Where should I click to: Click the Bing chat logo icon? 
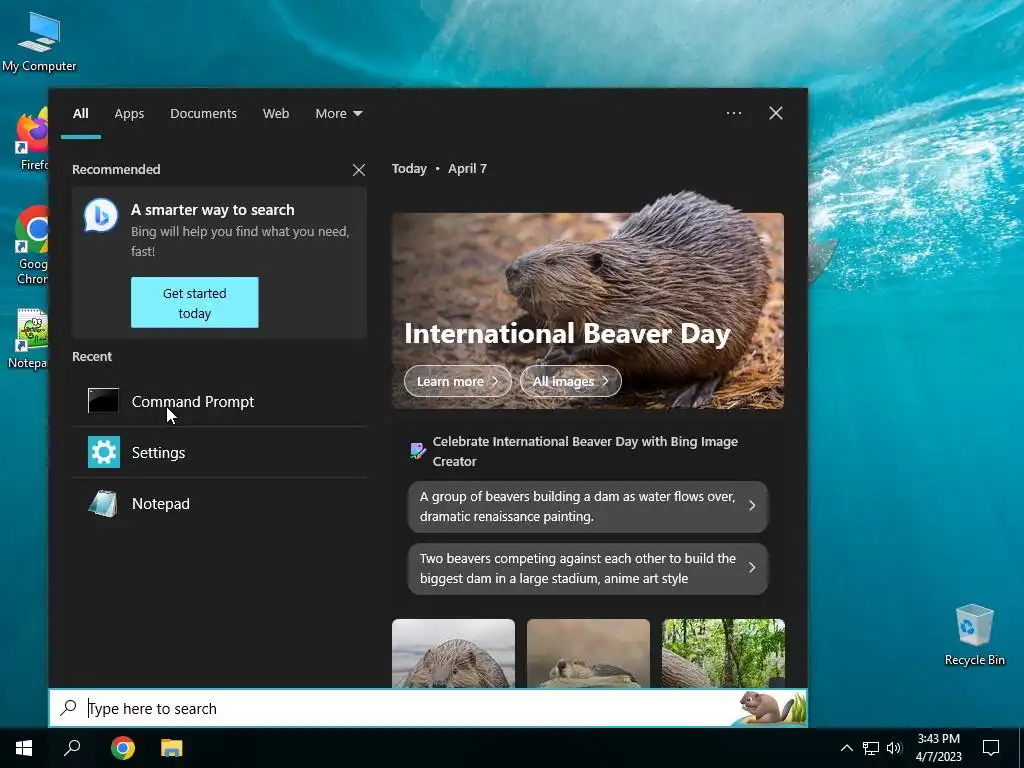[101, 215]
